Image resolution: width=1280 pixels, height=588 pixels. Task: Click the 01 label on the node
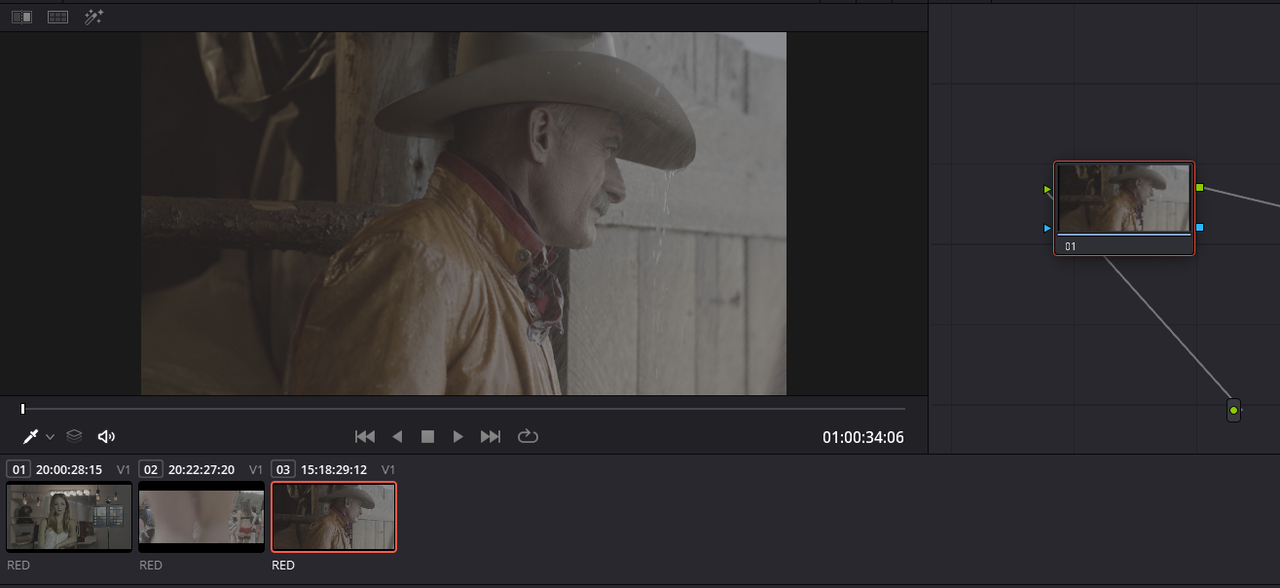click(1071, 246)
